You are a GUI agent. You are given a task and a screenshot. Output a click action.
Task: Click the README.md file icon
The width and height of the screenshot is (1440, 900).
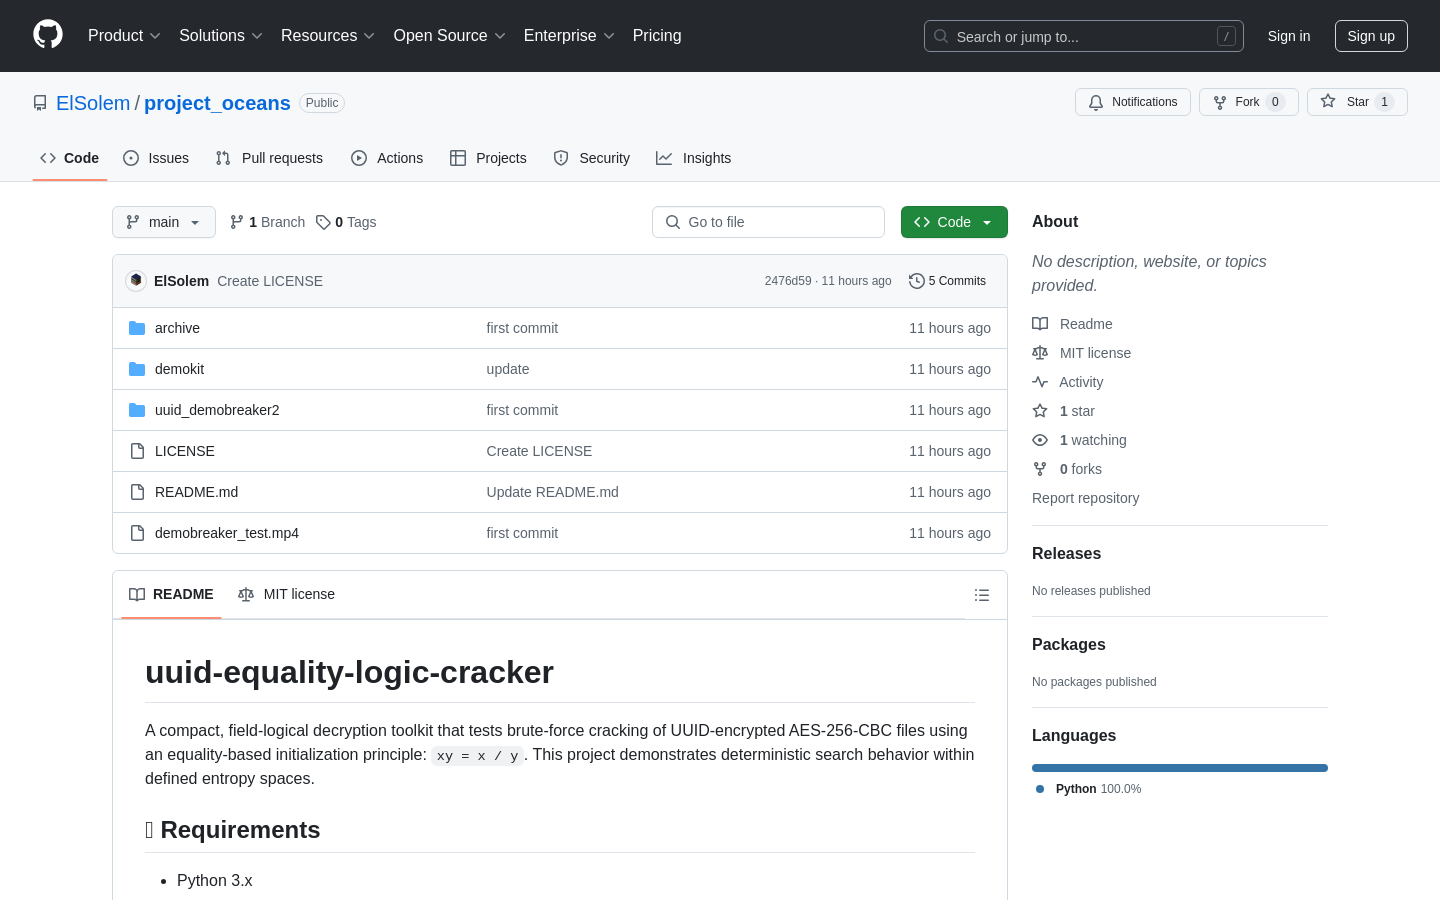click(137, 492)
